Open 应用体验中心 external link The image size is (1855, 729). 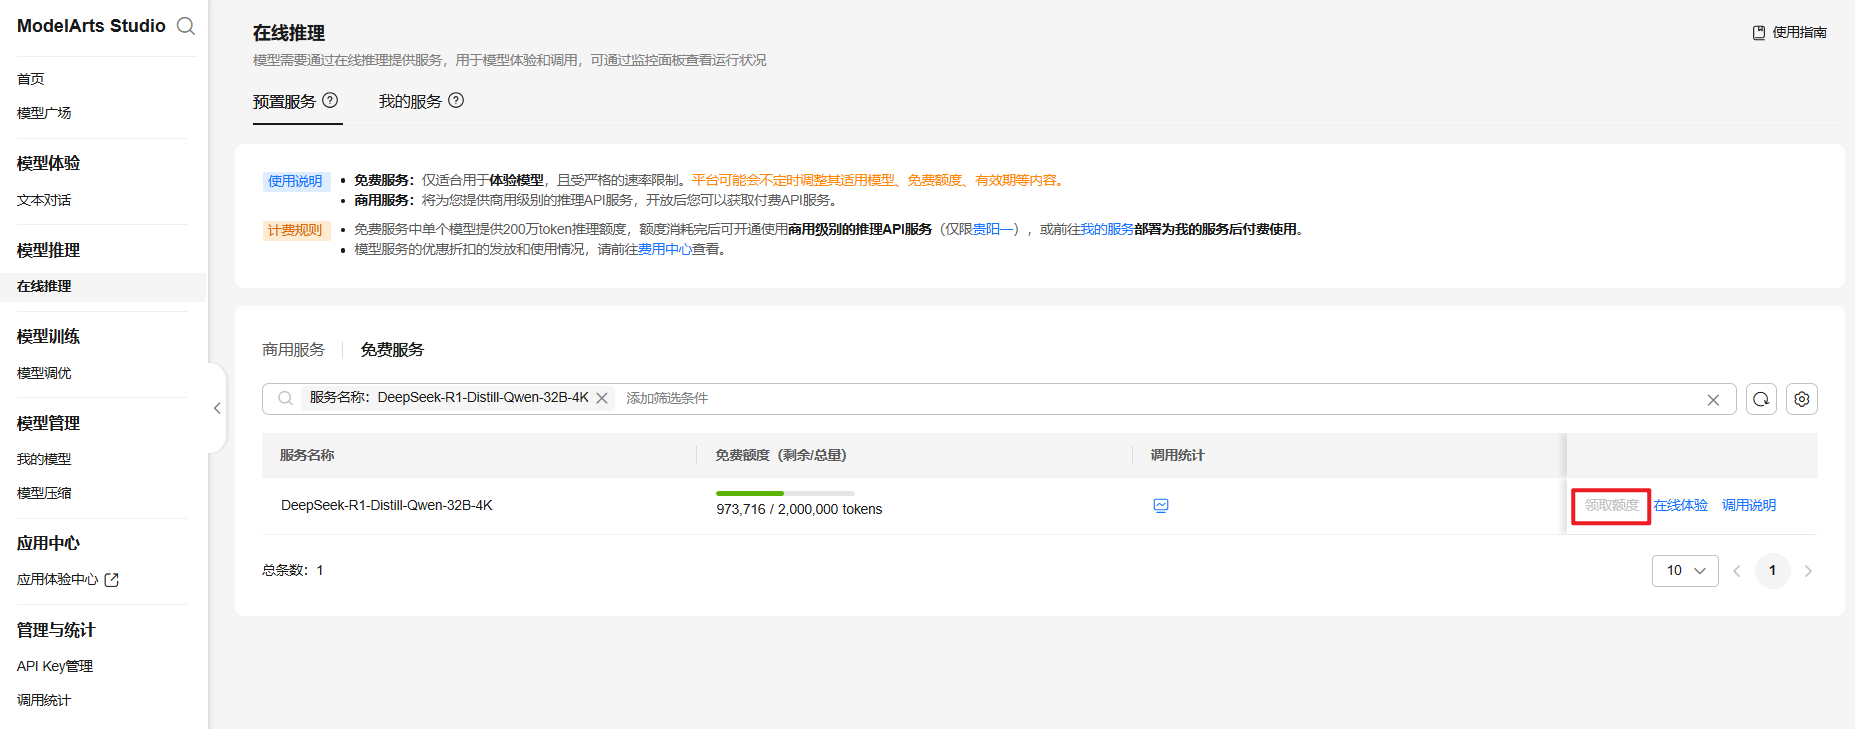point(68,580)
